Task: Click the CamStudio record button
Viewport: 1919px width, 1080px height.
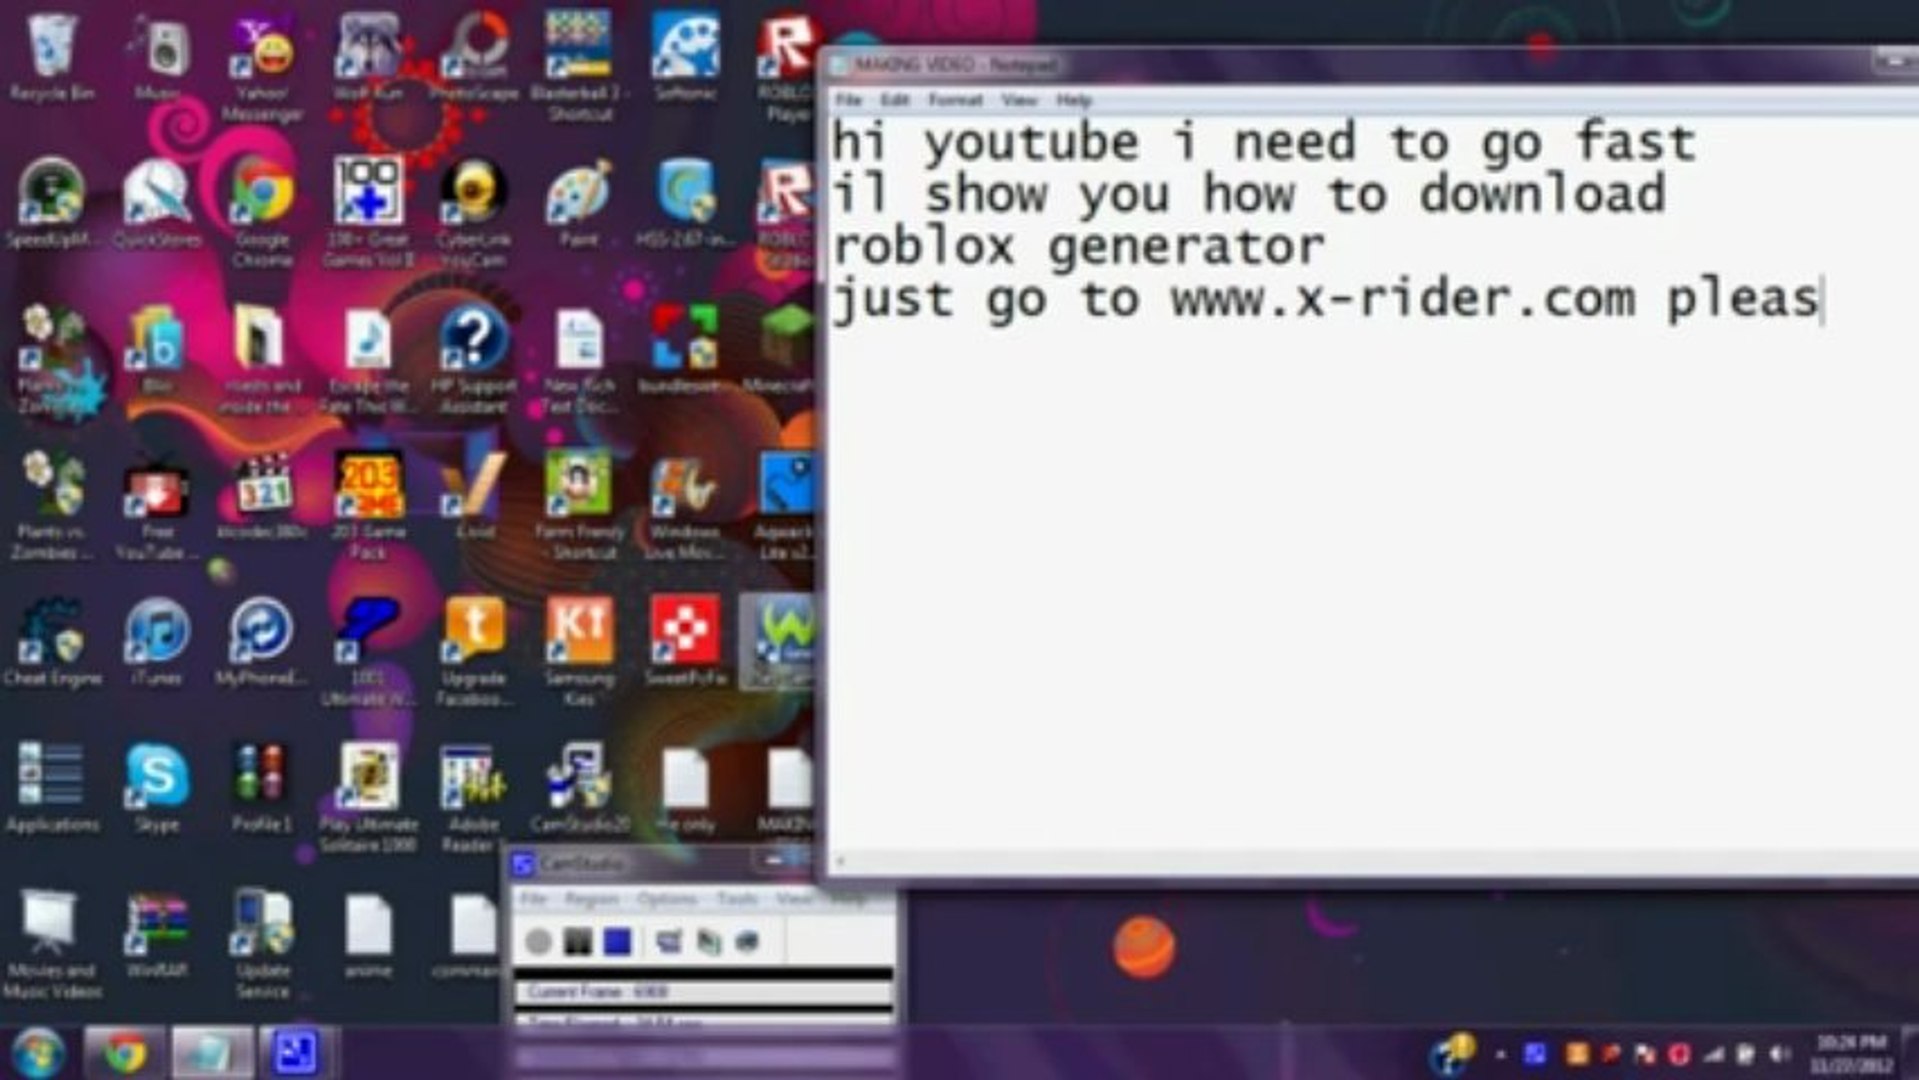Action: coord(538,941)
